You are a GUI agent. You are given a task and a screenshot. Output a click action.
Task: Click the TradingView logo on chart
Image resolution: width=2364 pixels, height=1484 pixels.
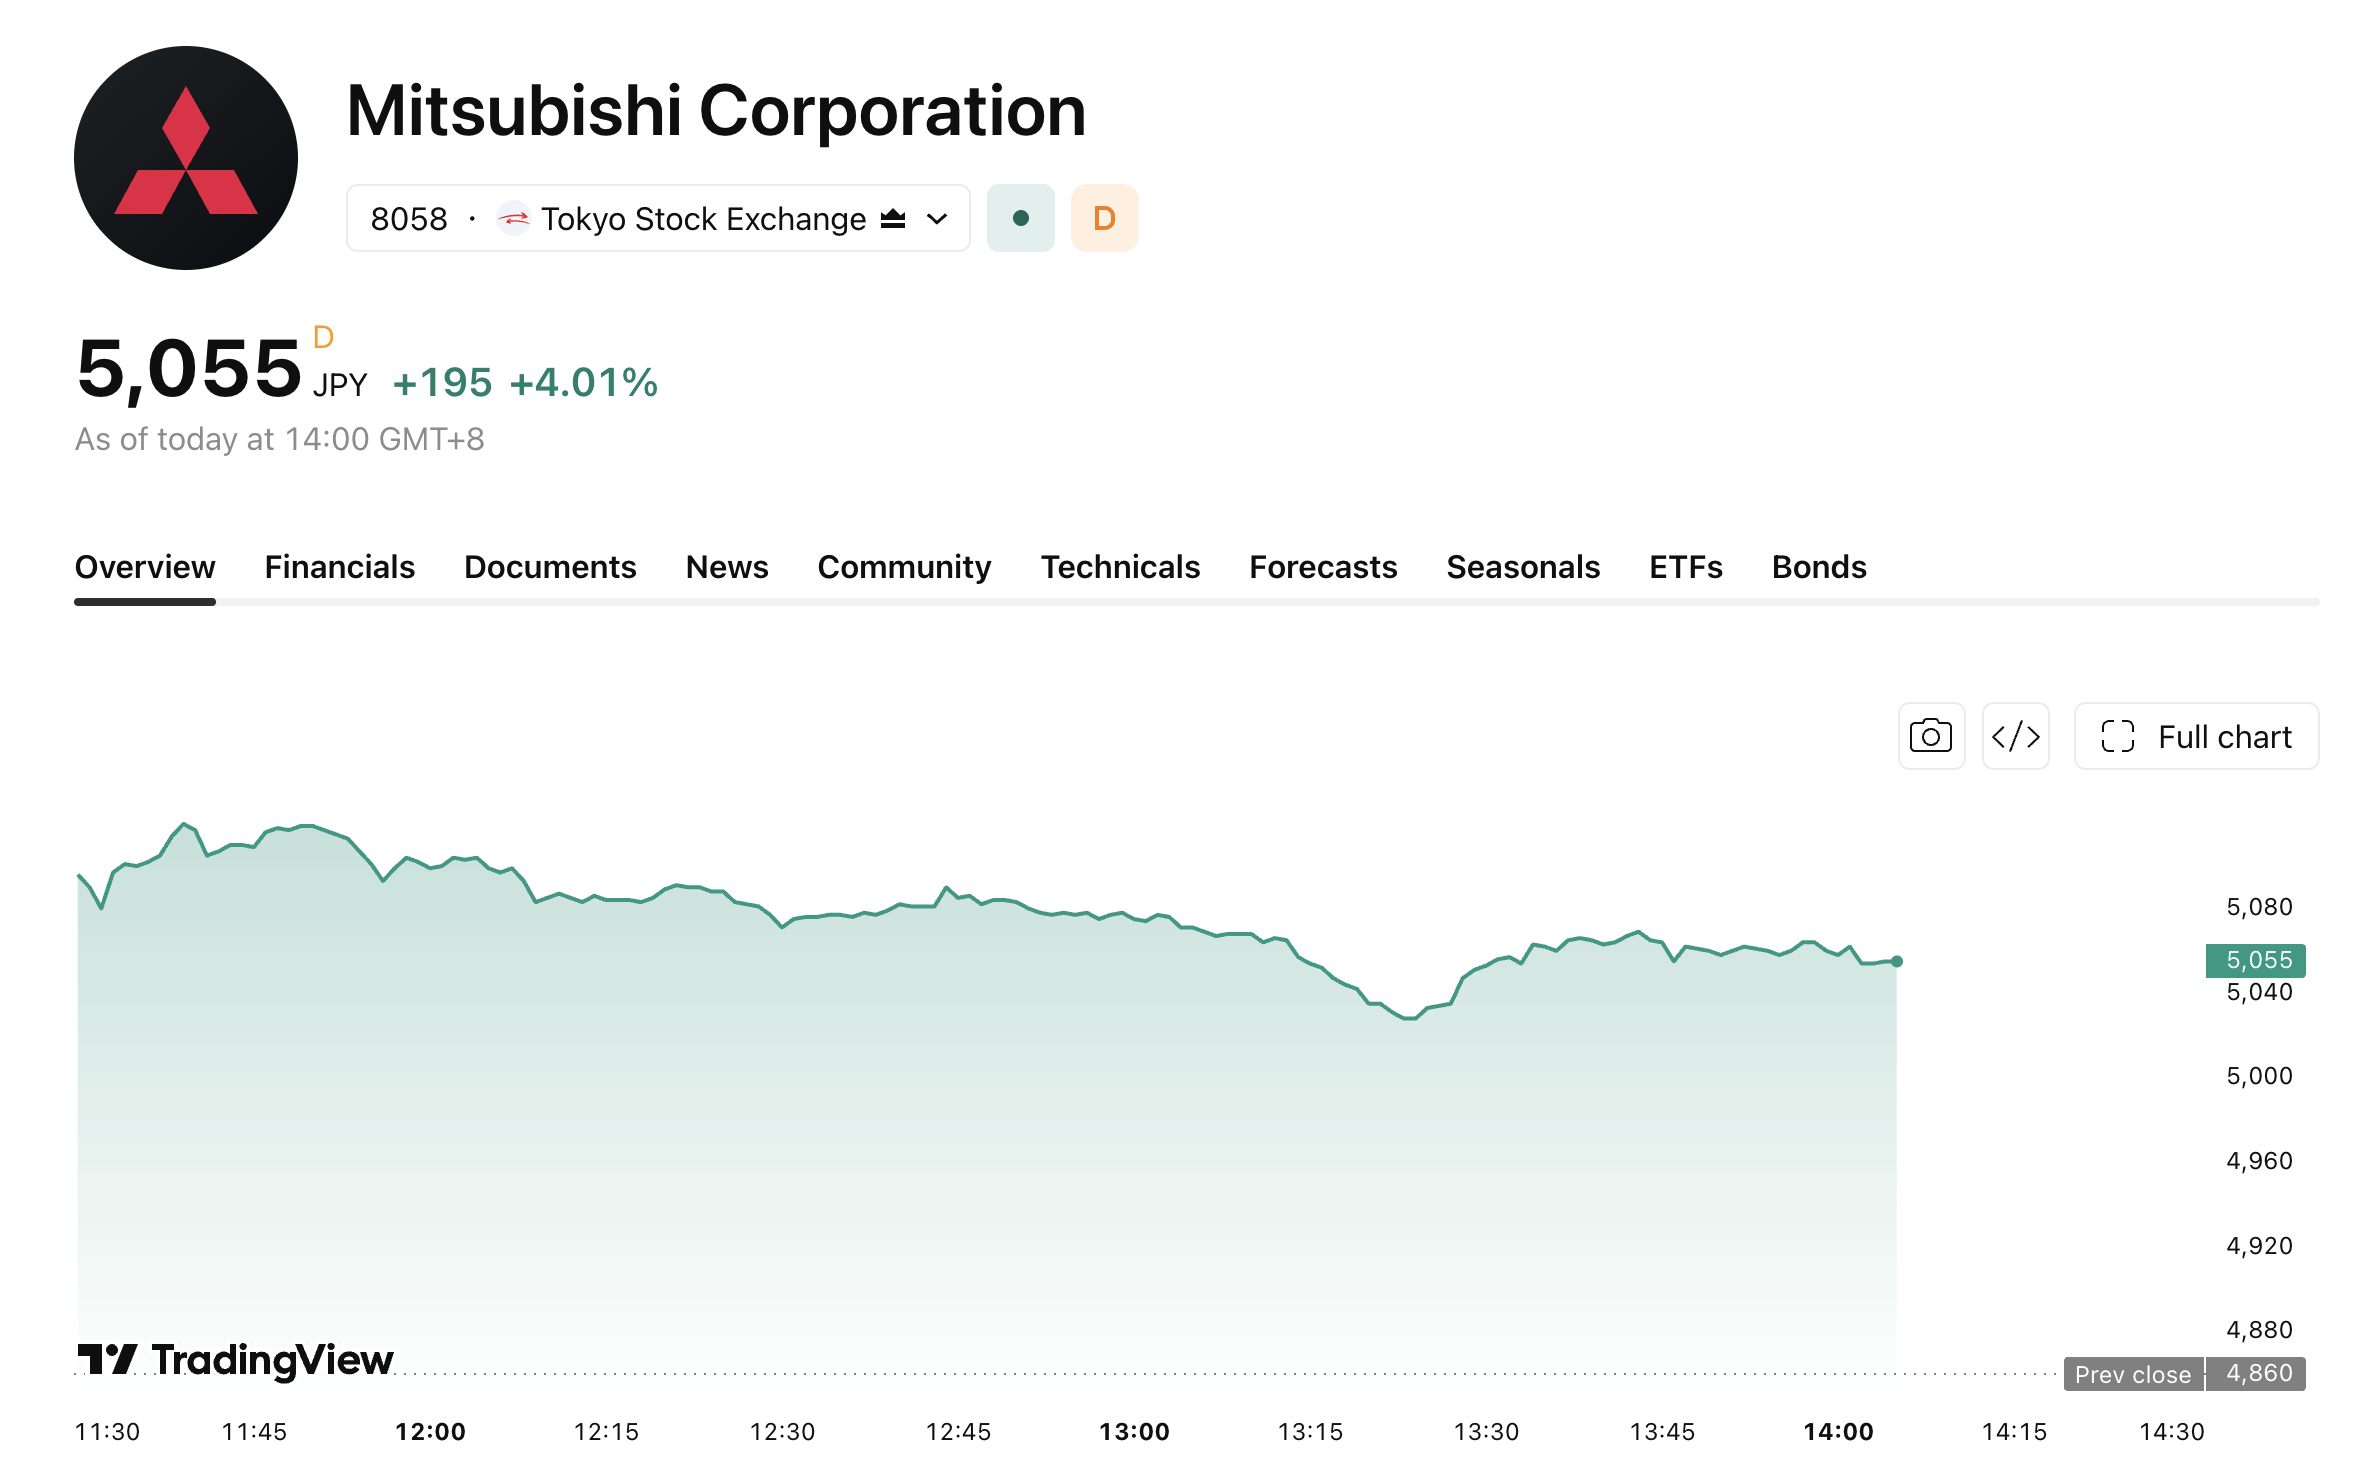tap(236, 1359)
